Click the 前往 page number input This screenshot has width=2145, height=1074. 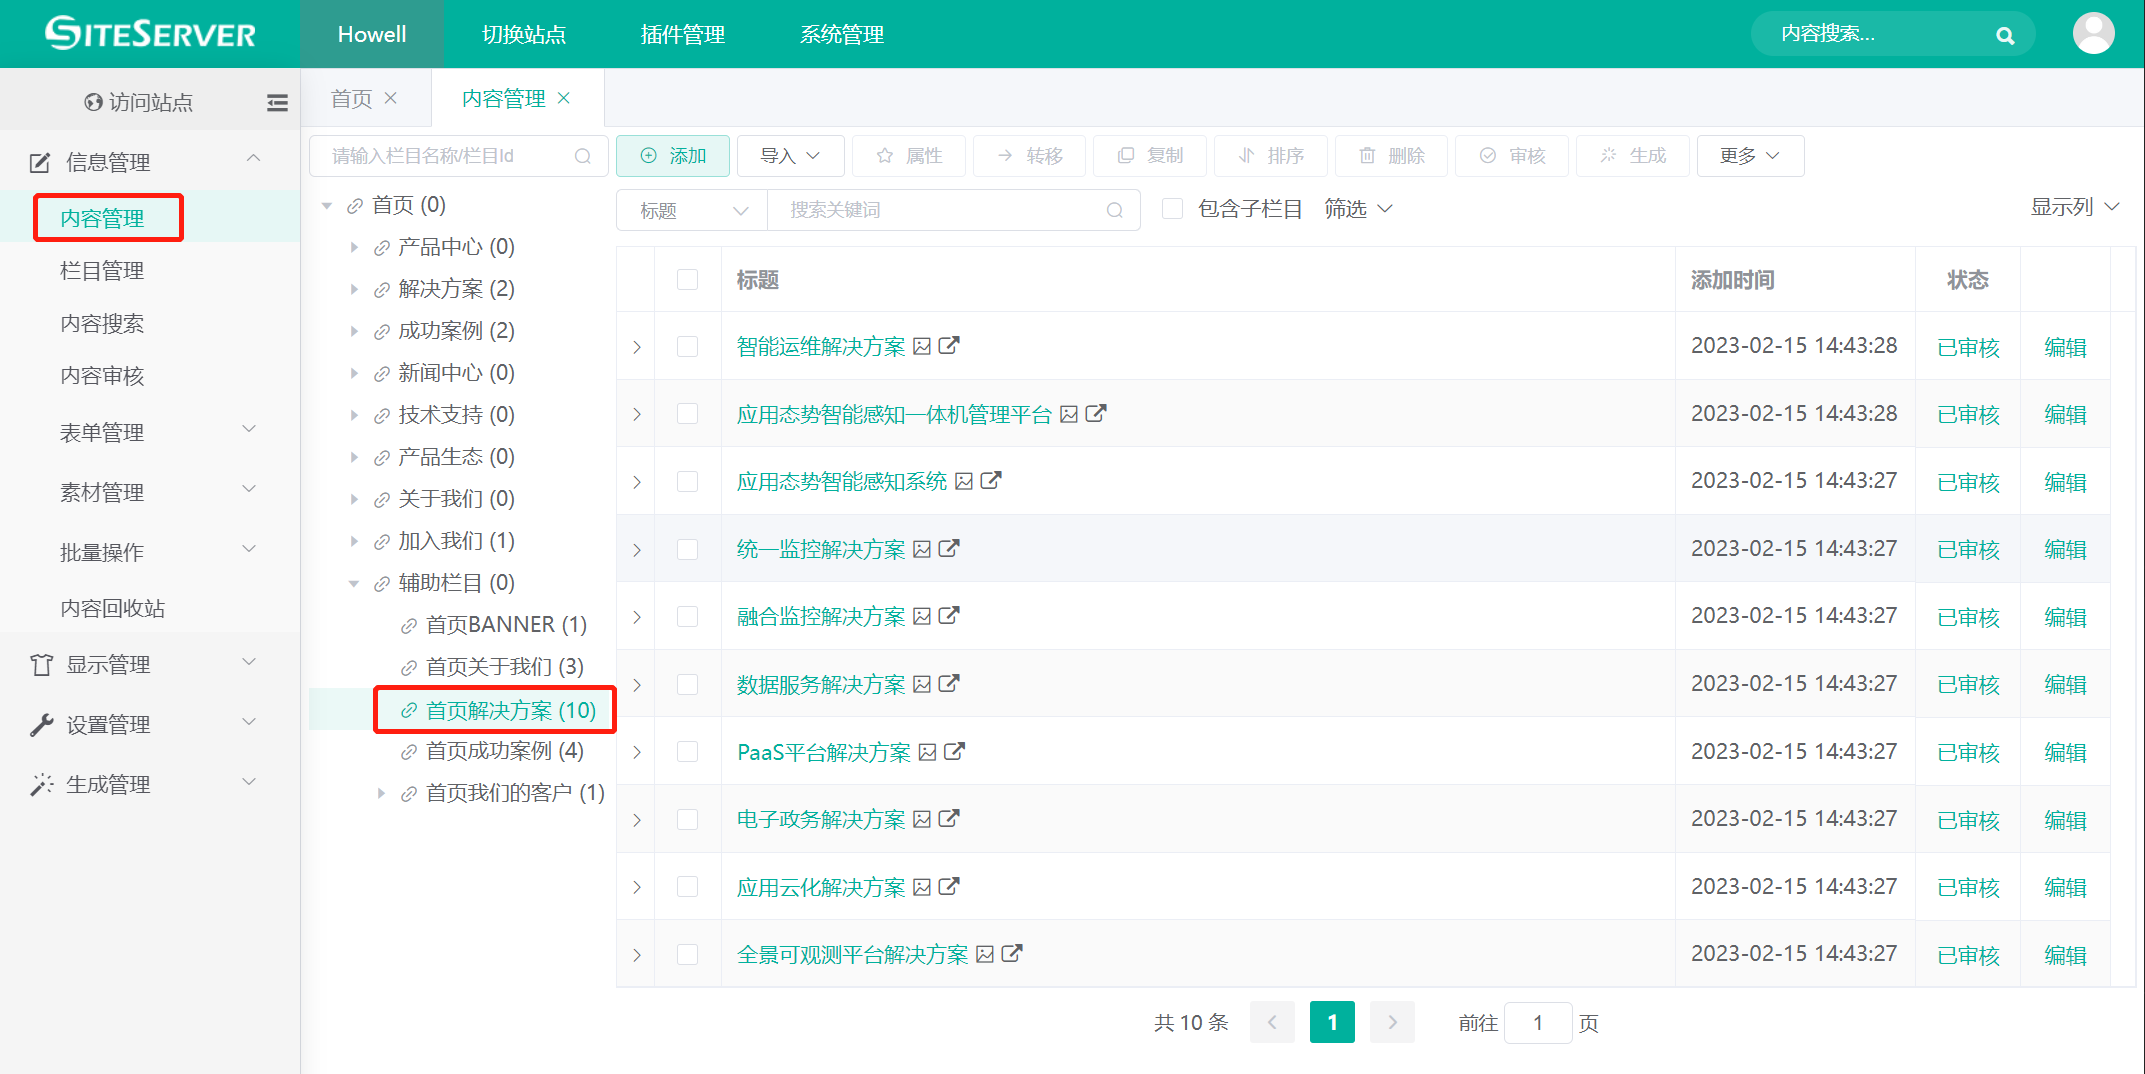[1538, 1022]
